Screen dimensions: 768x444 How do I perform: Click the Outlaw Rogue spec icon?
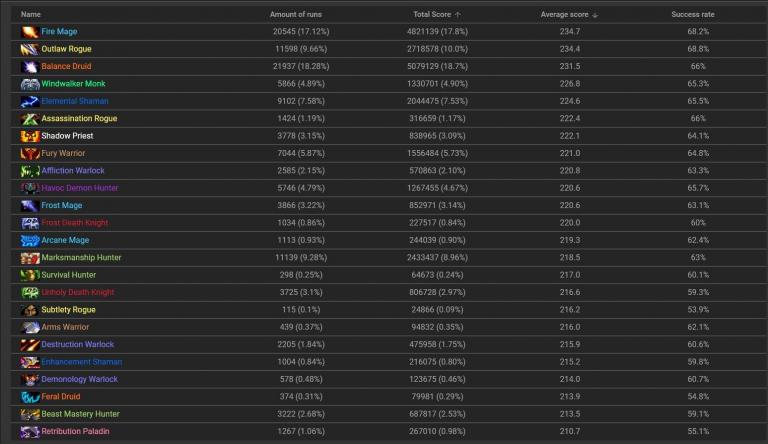tap(29, 49)
